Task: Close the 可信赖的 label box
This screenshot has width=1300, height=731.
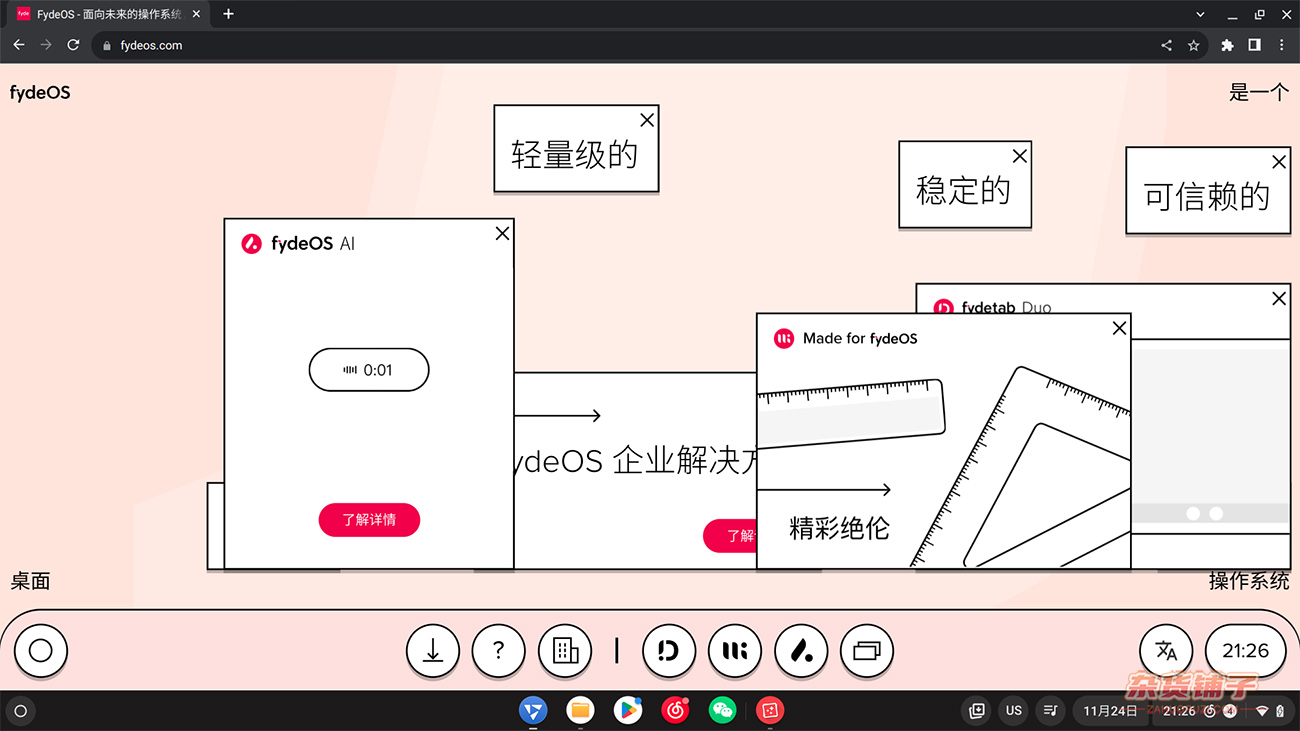Action: [1278, 162]
